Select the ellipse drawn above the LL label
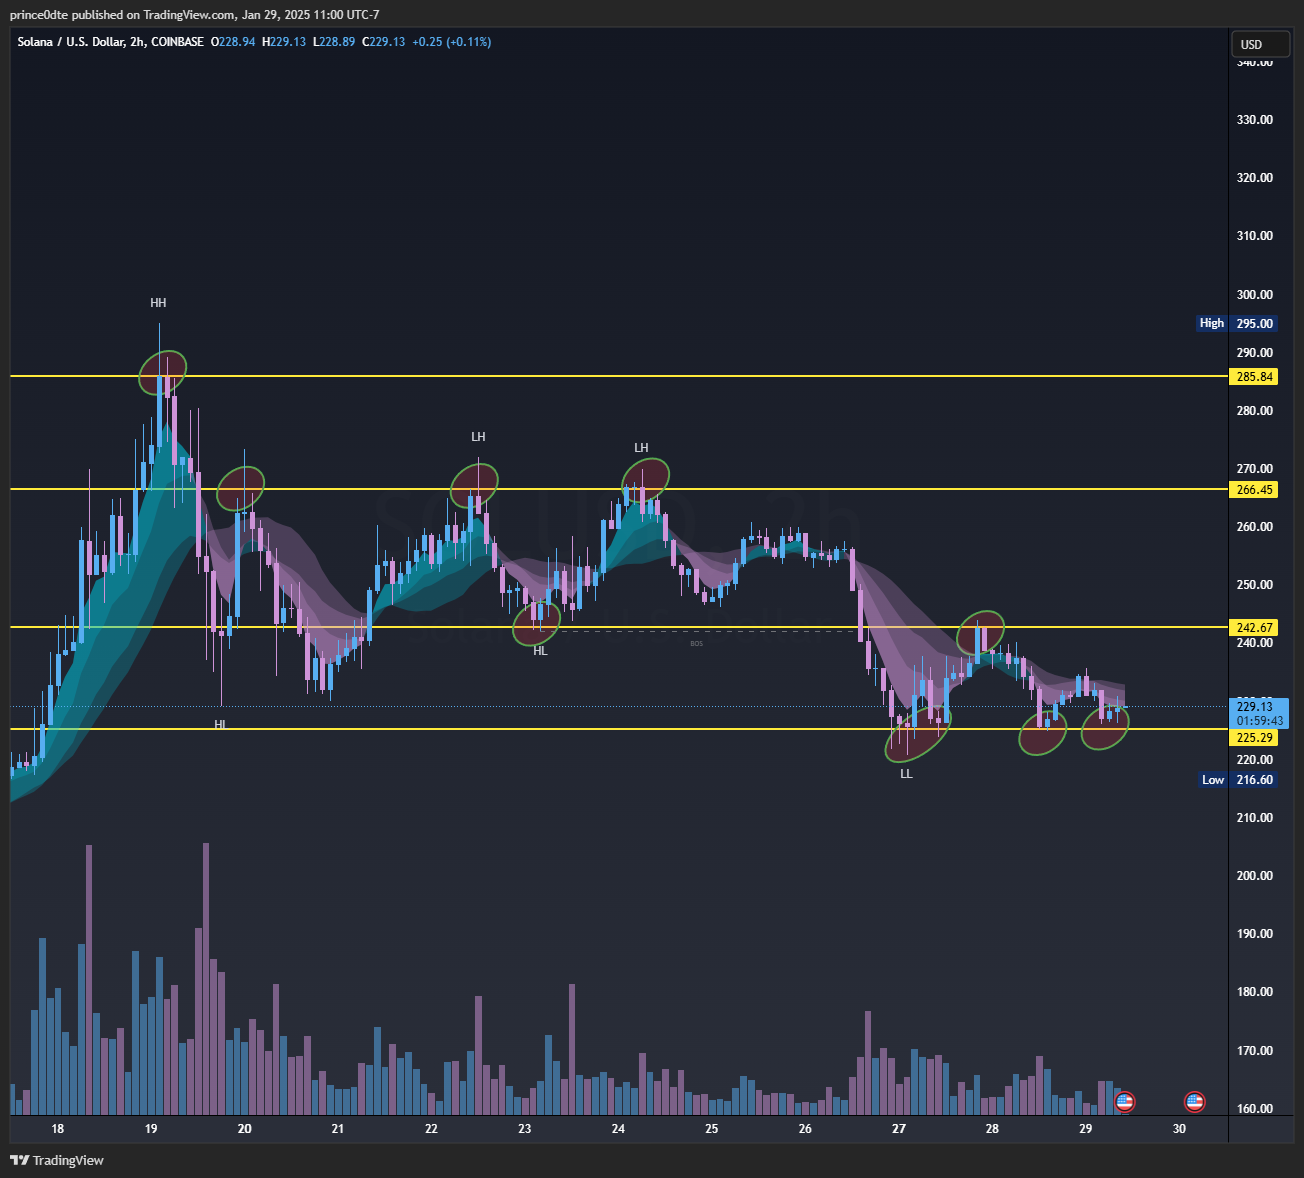Screen dimensions: 1304x1178 pos(919,733)
